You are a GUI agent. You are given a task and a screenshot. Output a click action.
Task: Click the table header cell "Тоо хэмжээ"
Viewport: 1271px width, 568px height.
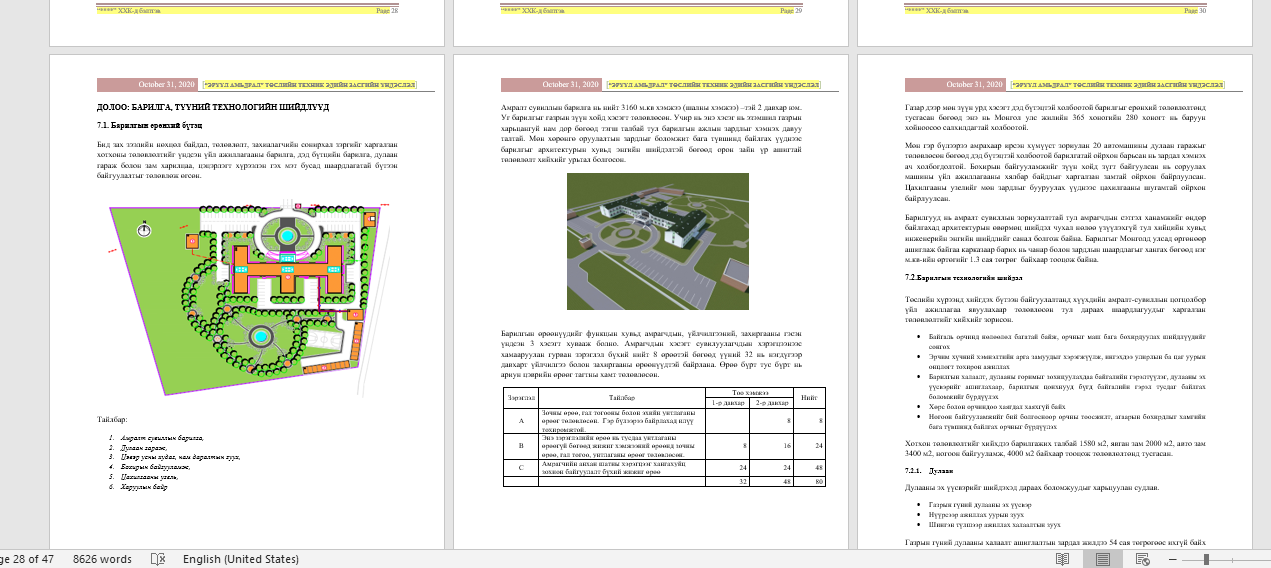click(751, 392)
